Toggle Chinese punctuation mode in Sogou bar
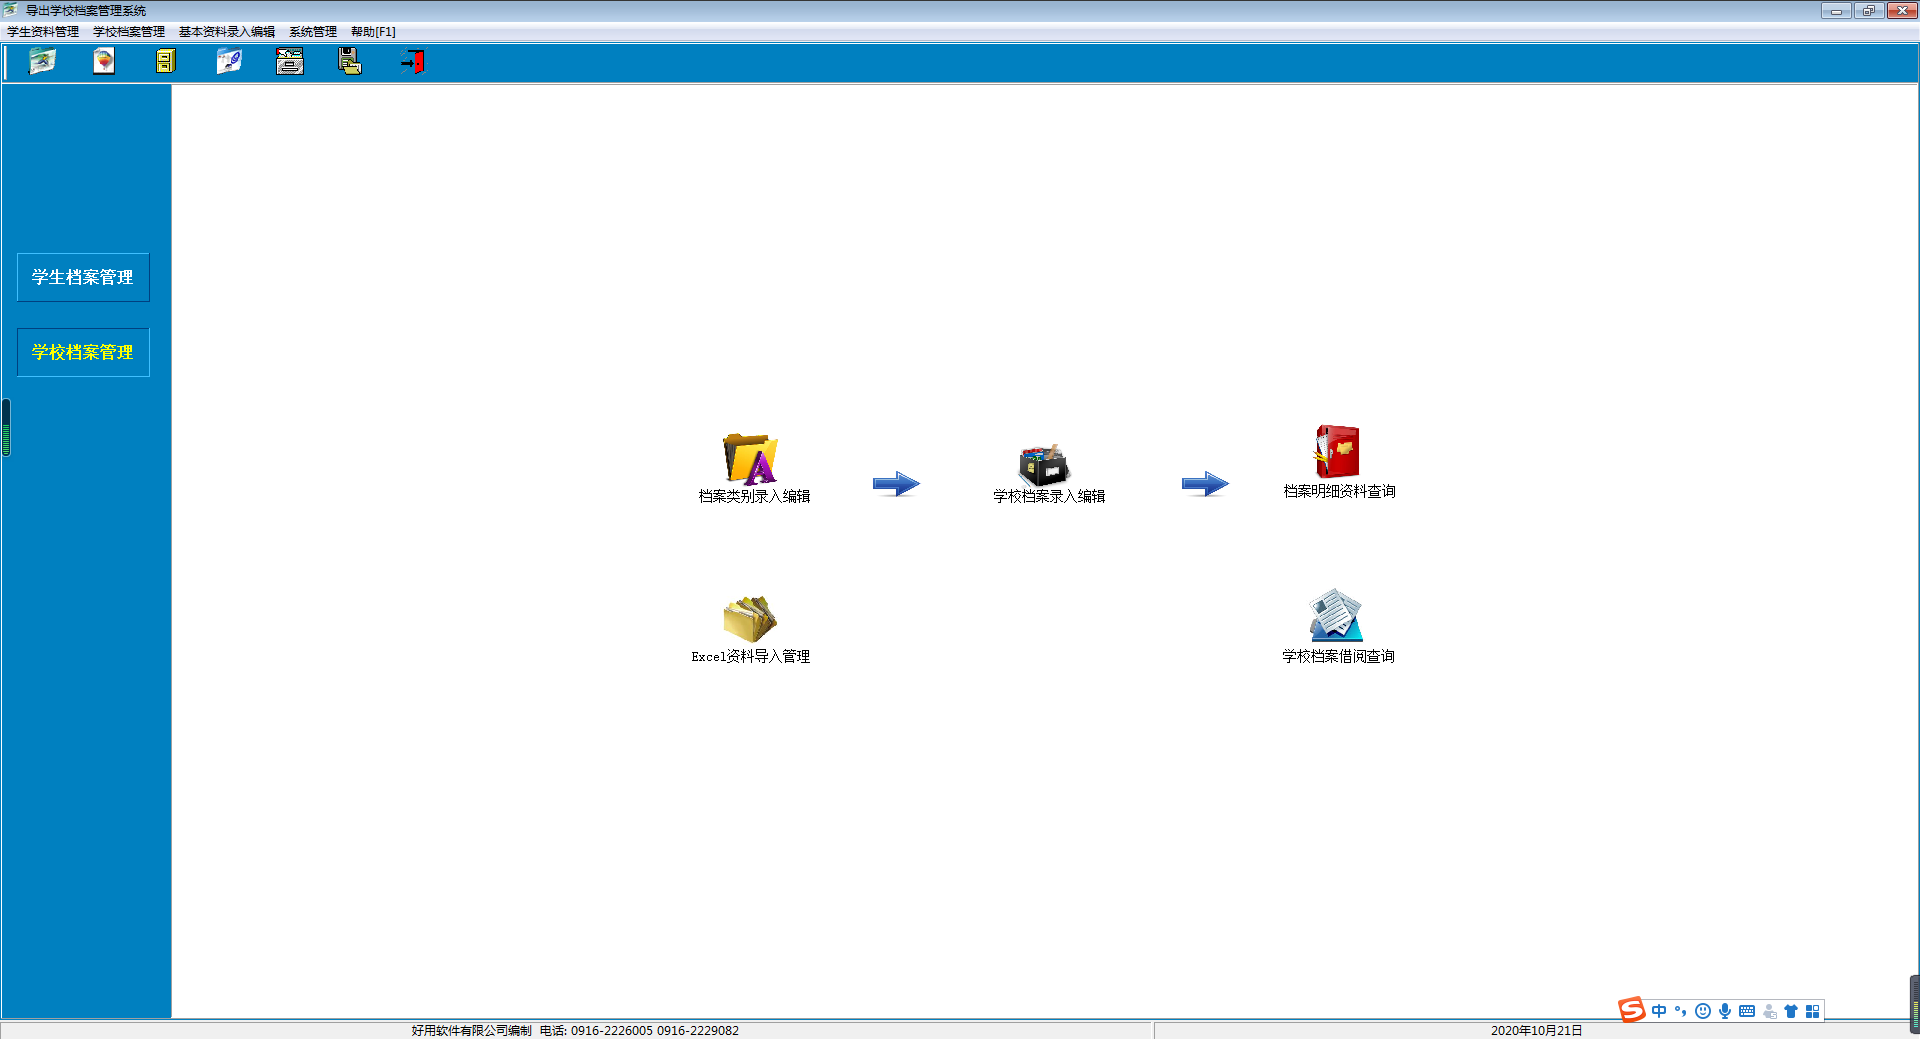This screenshot has height=1039, width=1920. tap(1681, 1011)
